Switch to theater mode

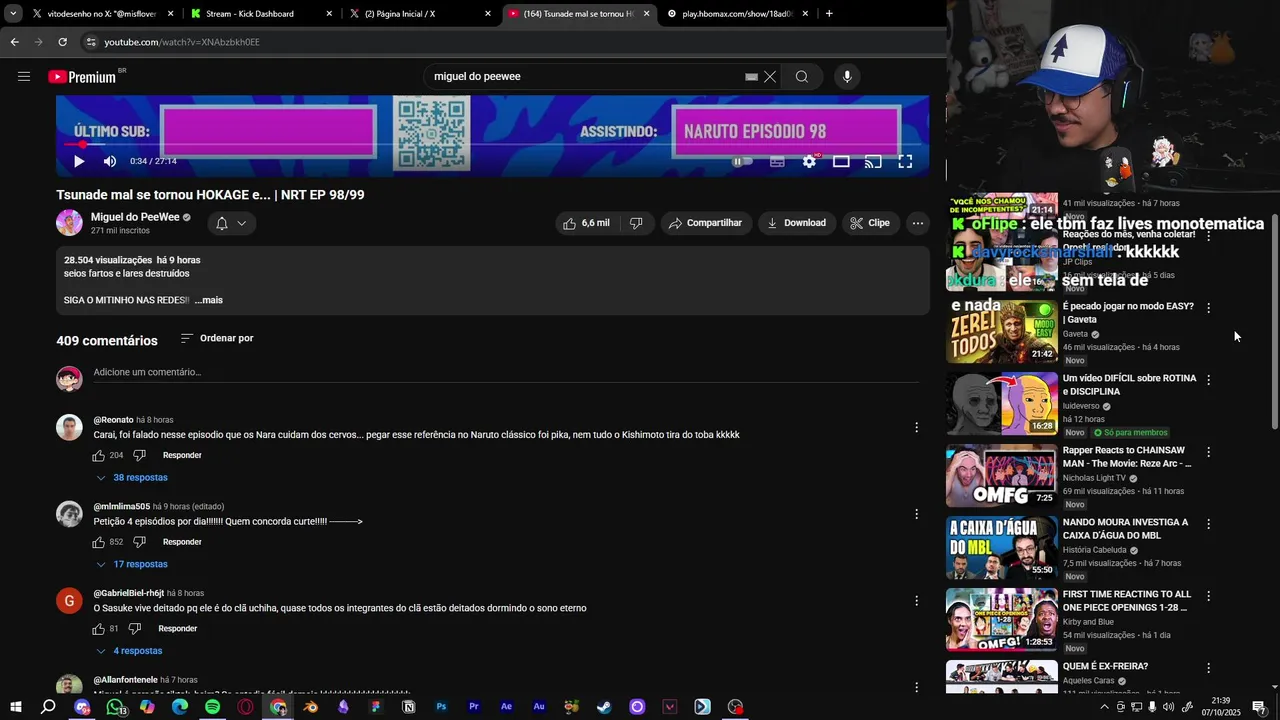tap(841, 161)
